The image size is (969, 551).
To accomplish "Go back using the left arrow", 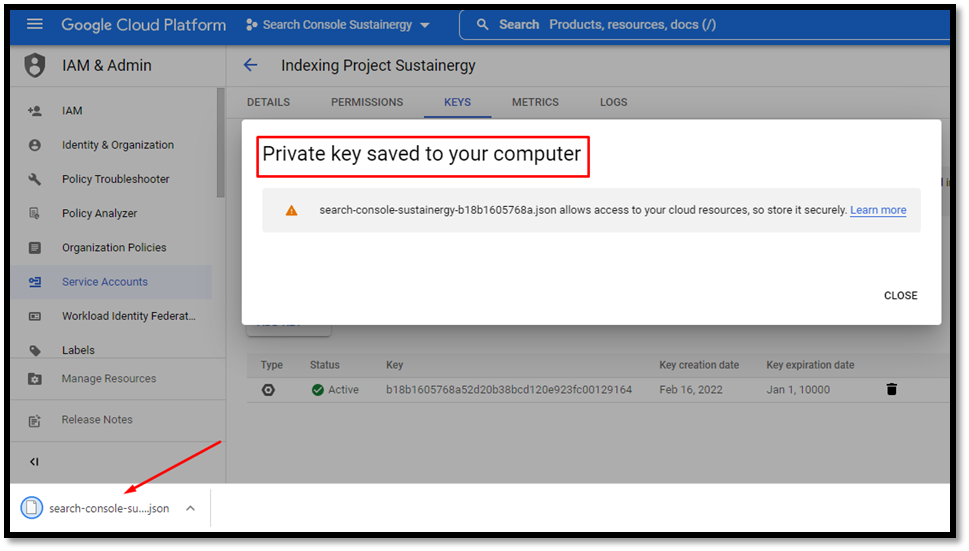I will 250,65.
